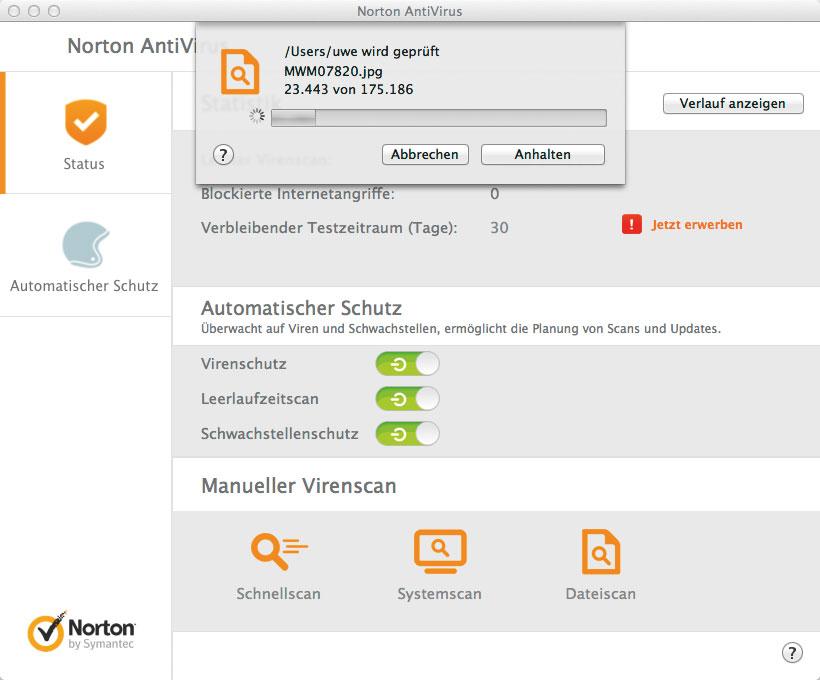Click the Automatischer Schutz section heading

301,308
